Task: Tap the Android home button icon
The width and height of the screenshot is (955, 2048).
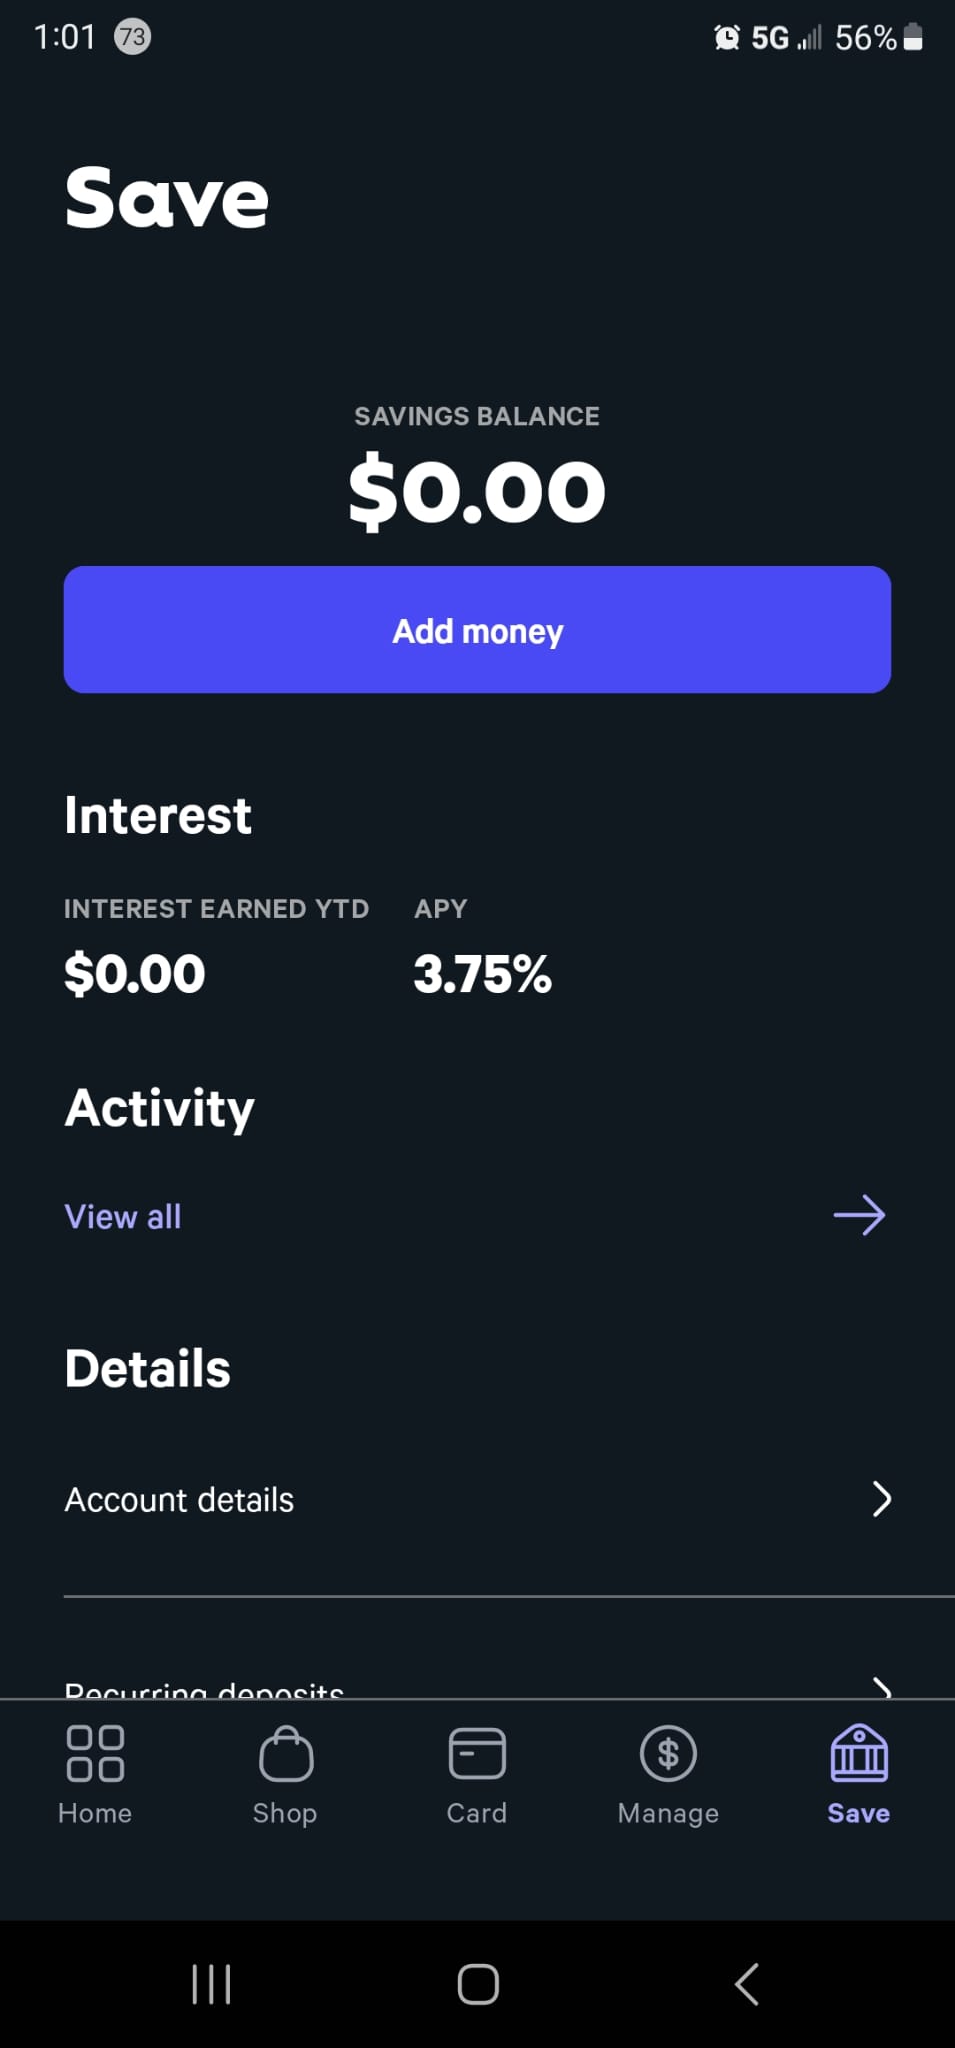Action: (478, 1984)
